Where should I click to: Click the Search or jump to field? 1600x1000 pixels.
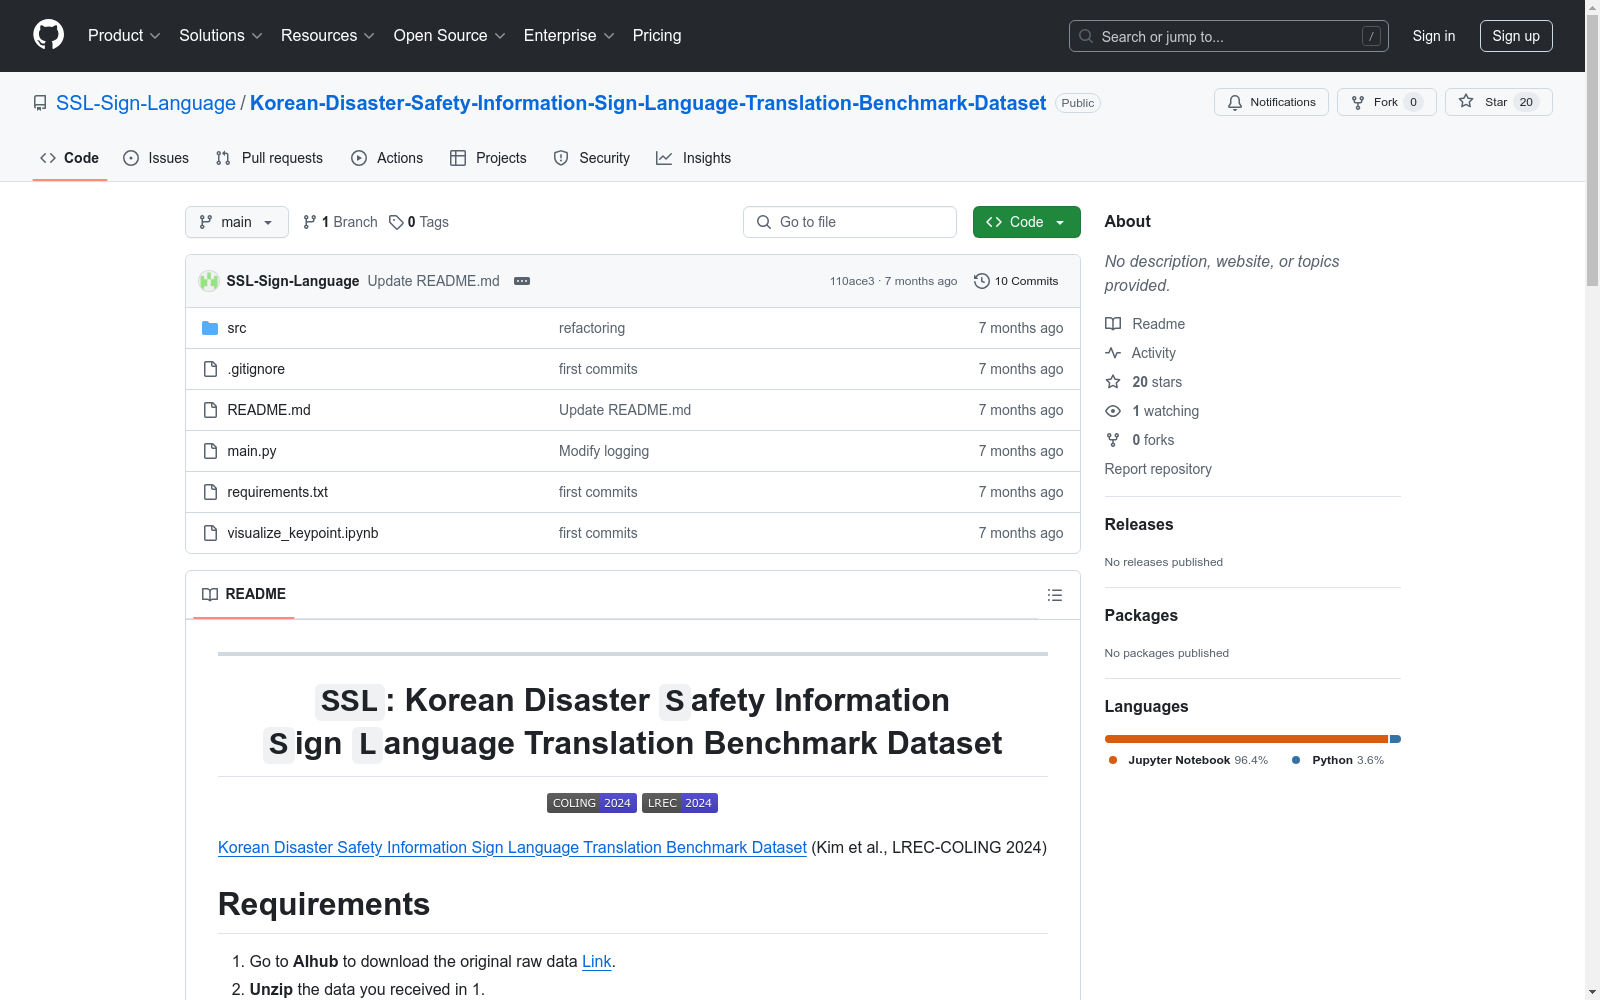1229,36
